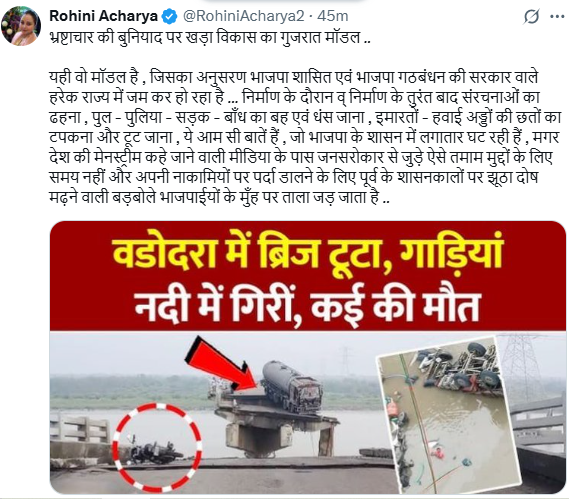
Task: Open the attached bridge collapse image
Action: [x=308, y=357]
